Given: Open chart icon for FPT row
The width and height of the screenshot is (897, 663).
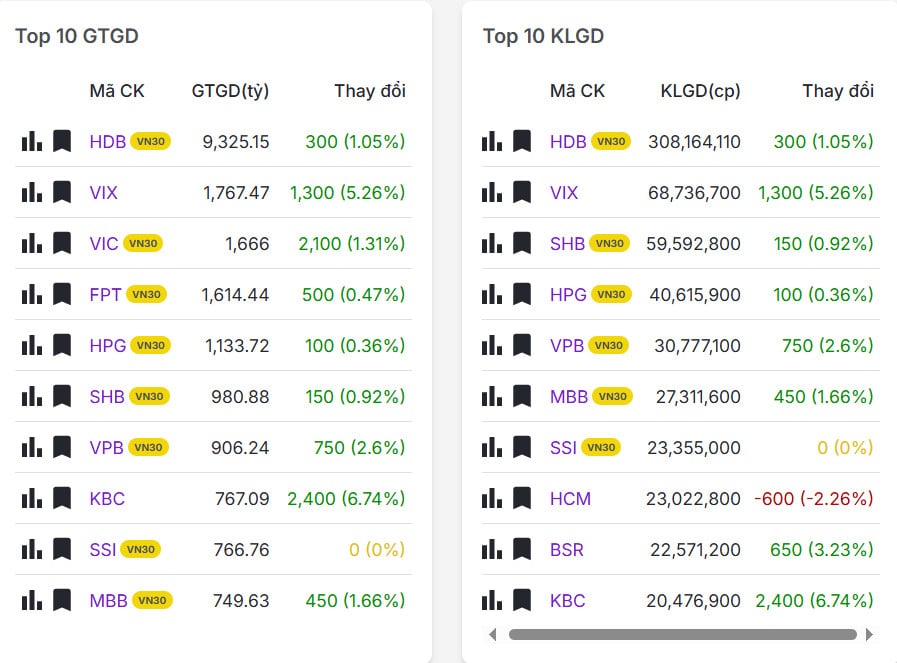Looking at the screenshot, I should [32, 294].
